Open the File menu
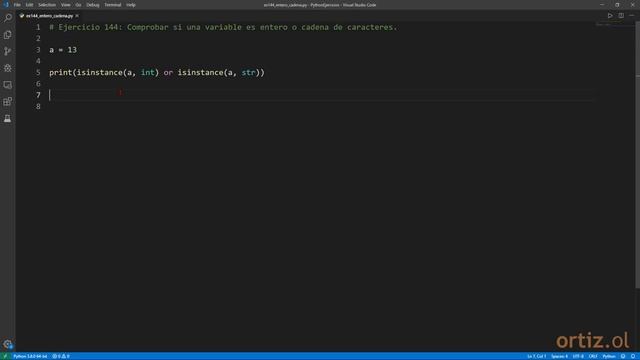This screenshot has width=640, height=360. [17, 5]
